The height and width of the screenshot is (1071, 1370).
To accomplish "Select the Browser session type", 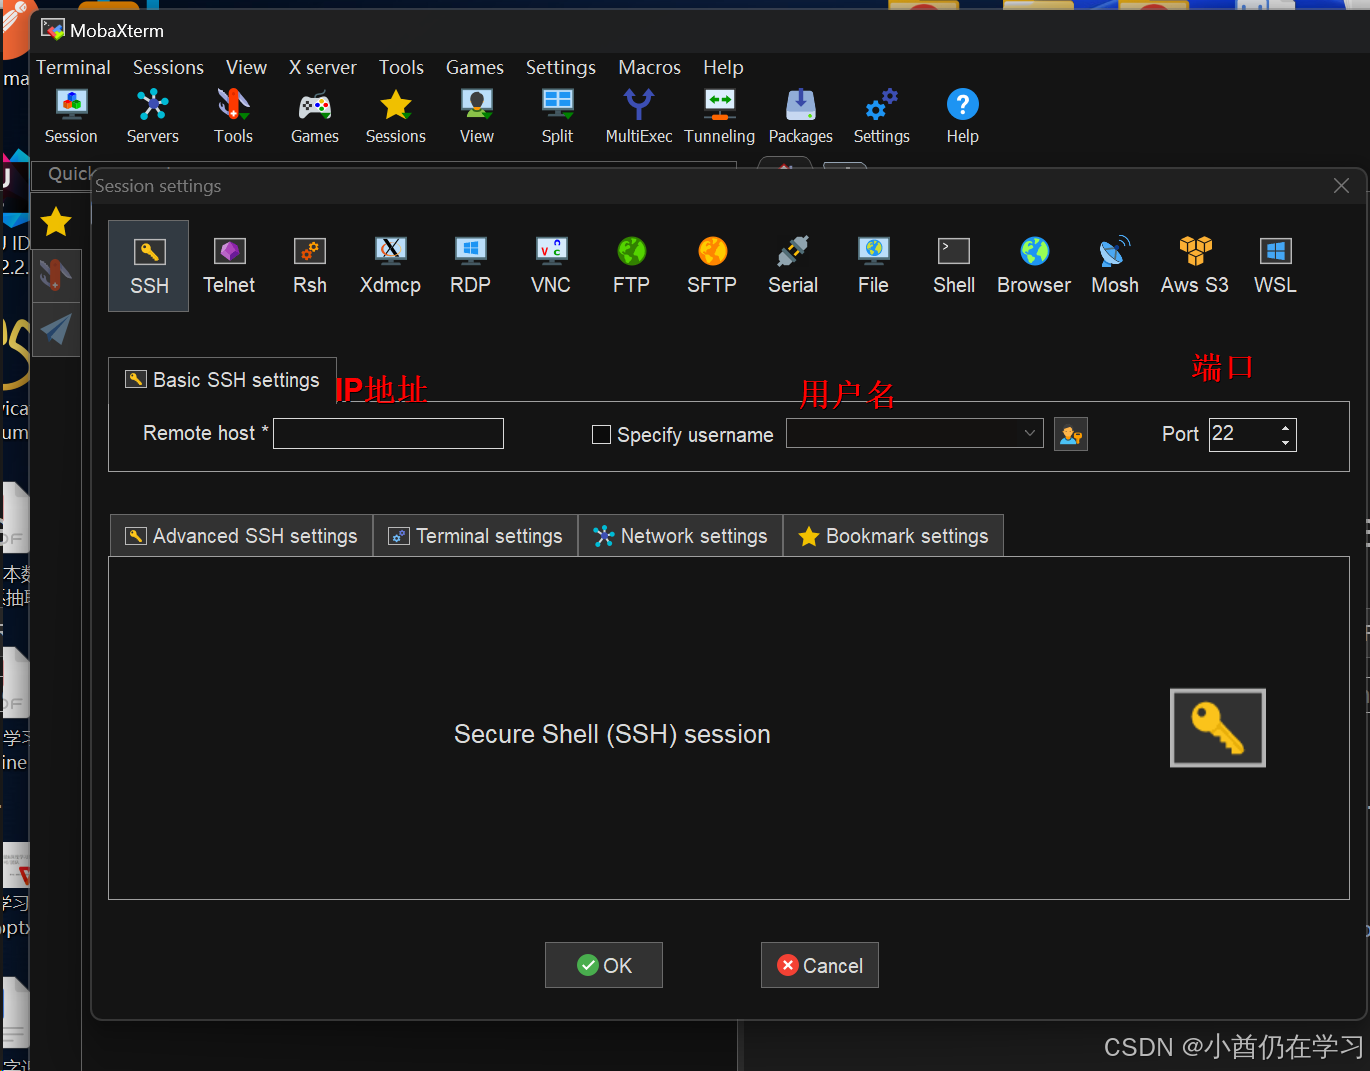I will point(1034,266).
